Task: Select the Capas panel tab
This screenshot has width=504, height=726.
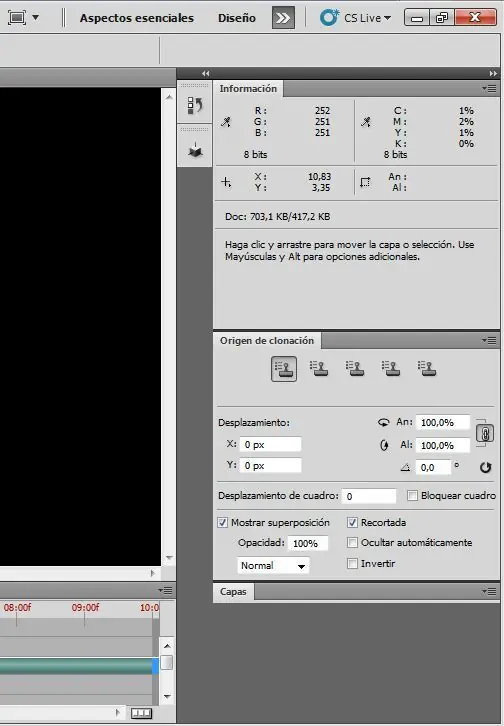Action: coord(233,591)
